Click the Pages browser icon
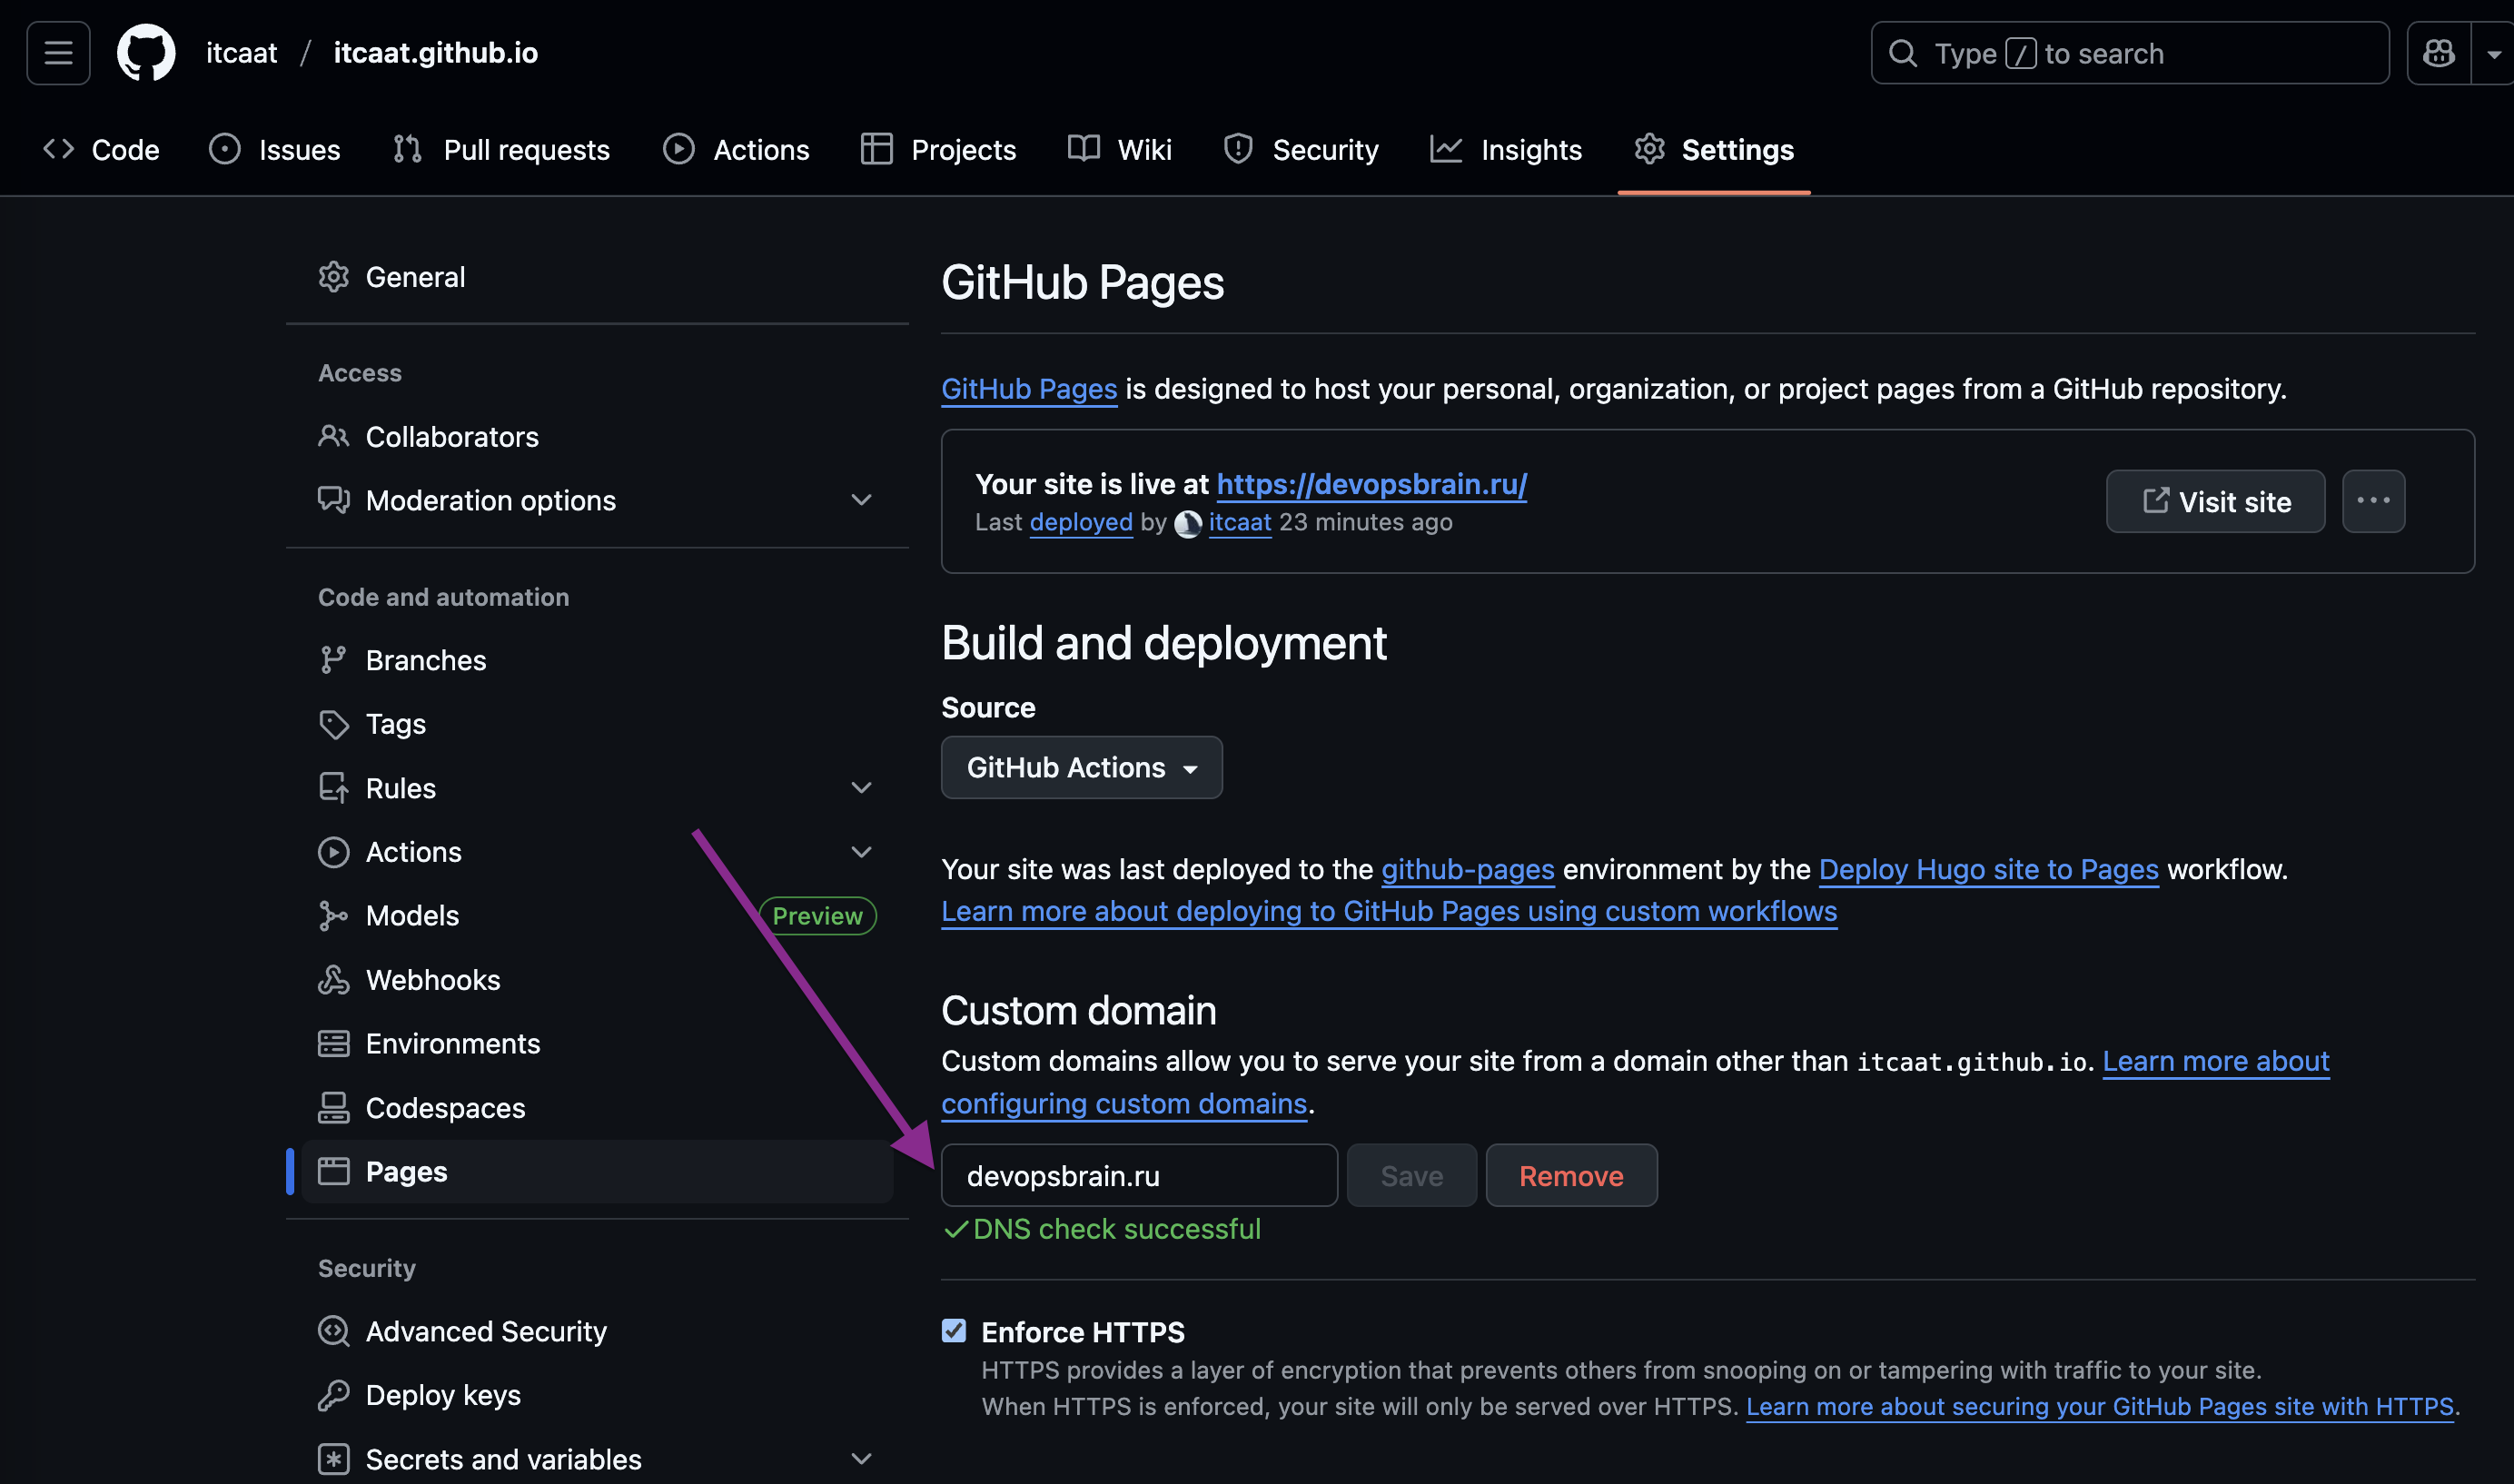2514x1484 pixels. point(334,1172)
